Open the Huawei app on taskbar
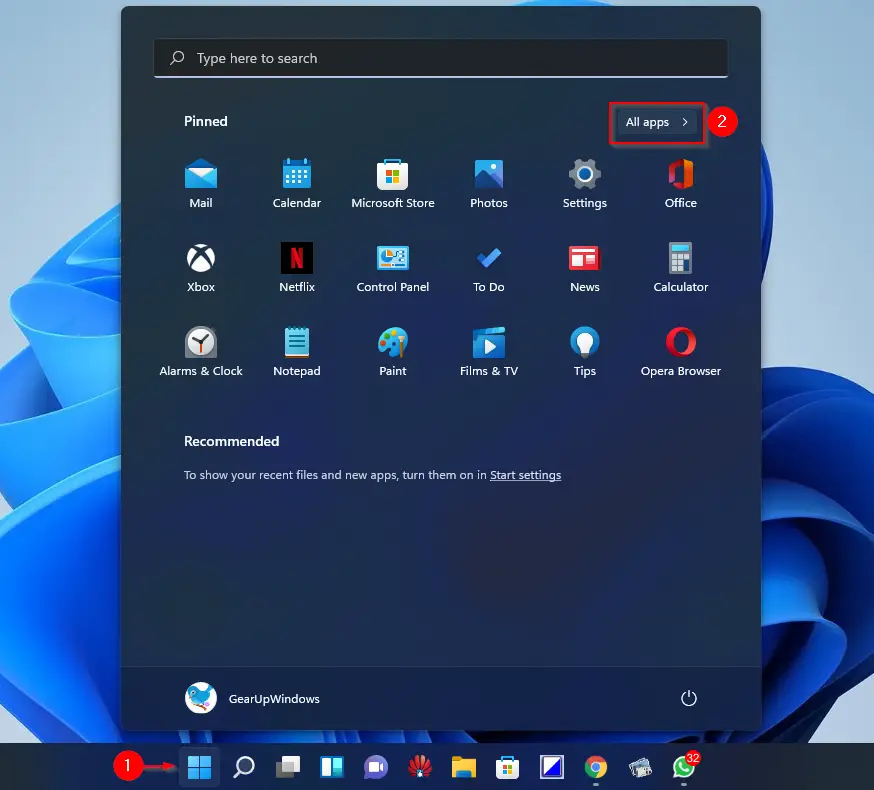 tap(420, 767)
